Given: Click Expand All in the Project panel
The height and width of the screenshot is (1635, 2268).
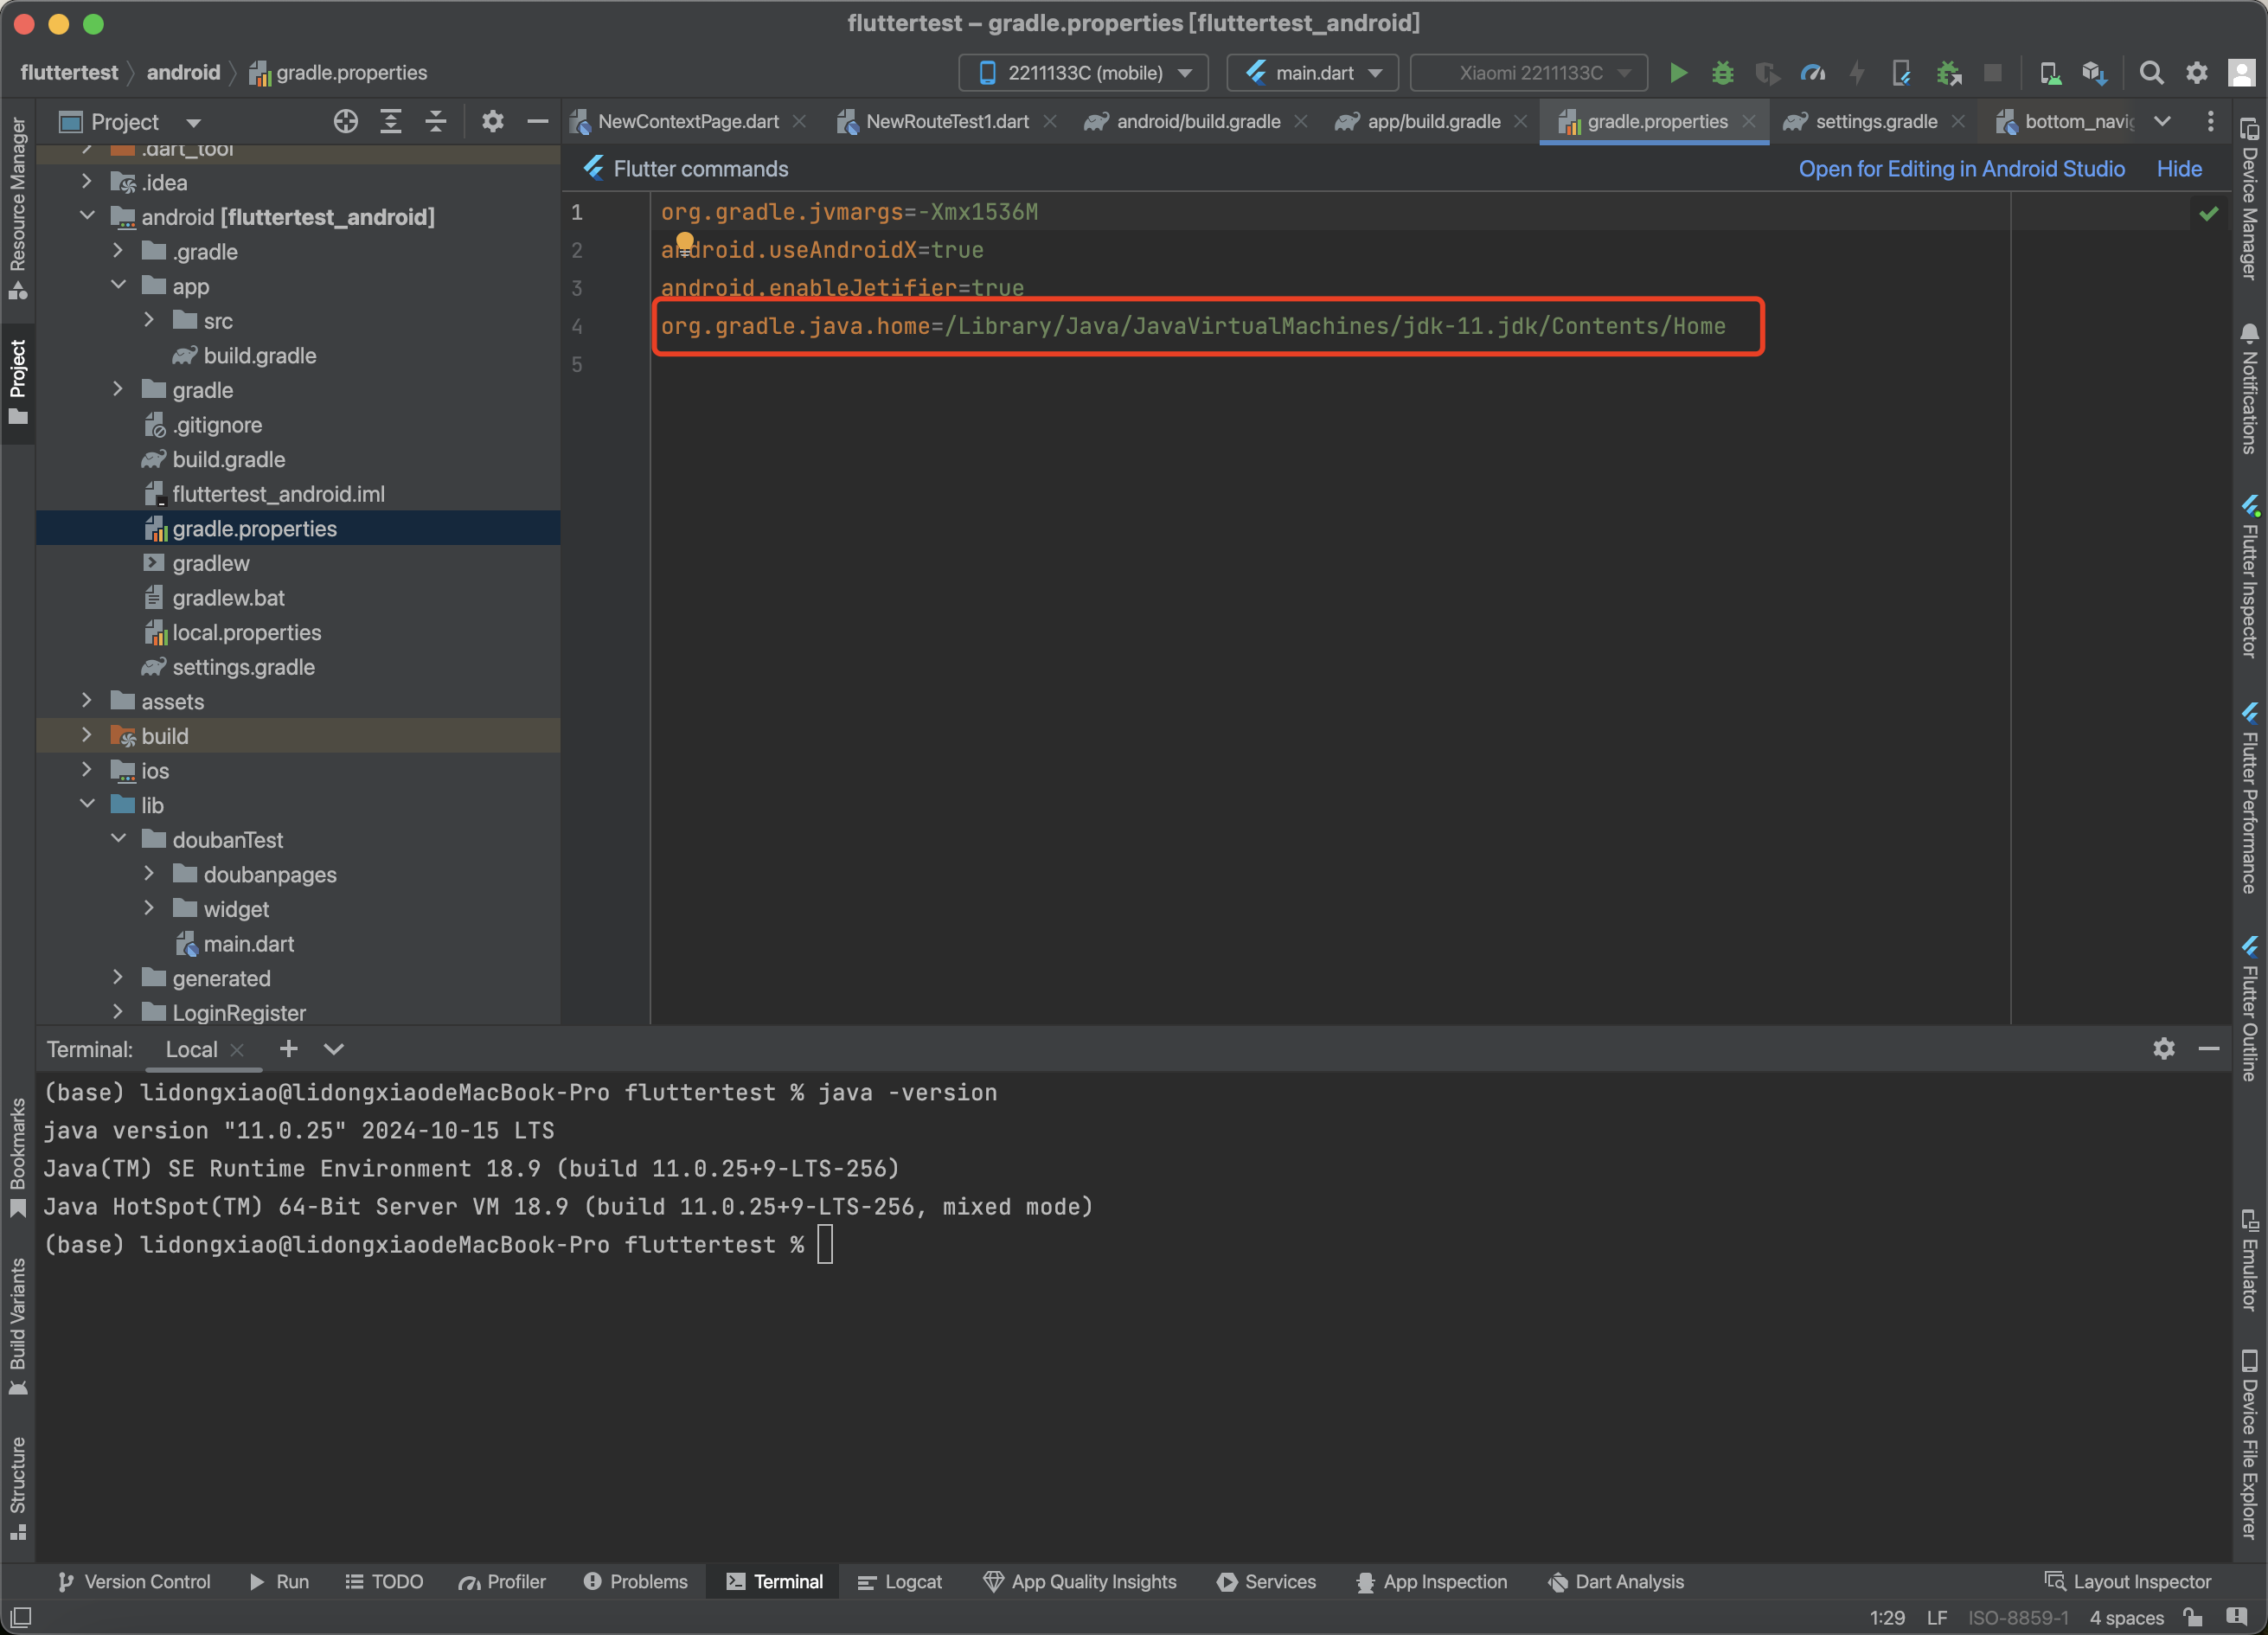Looking at the screenshot, I should click(391, 122).
